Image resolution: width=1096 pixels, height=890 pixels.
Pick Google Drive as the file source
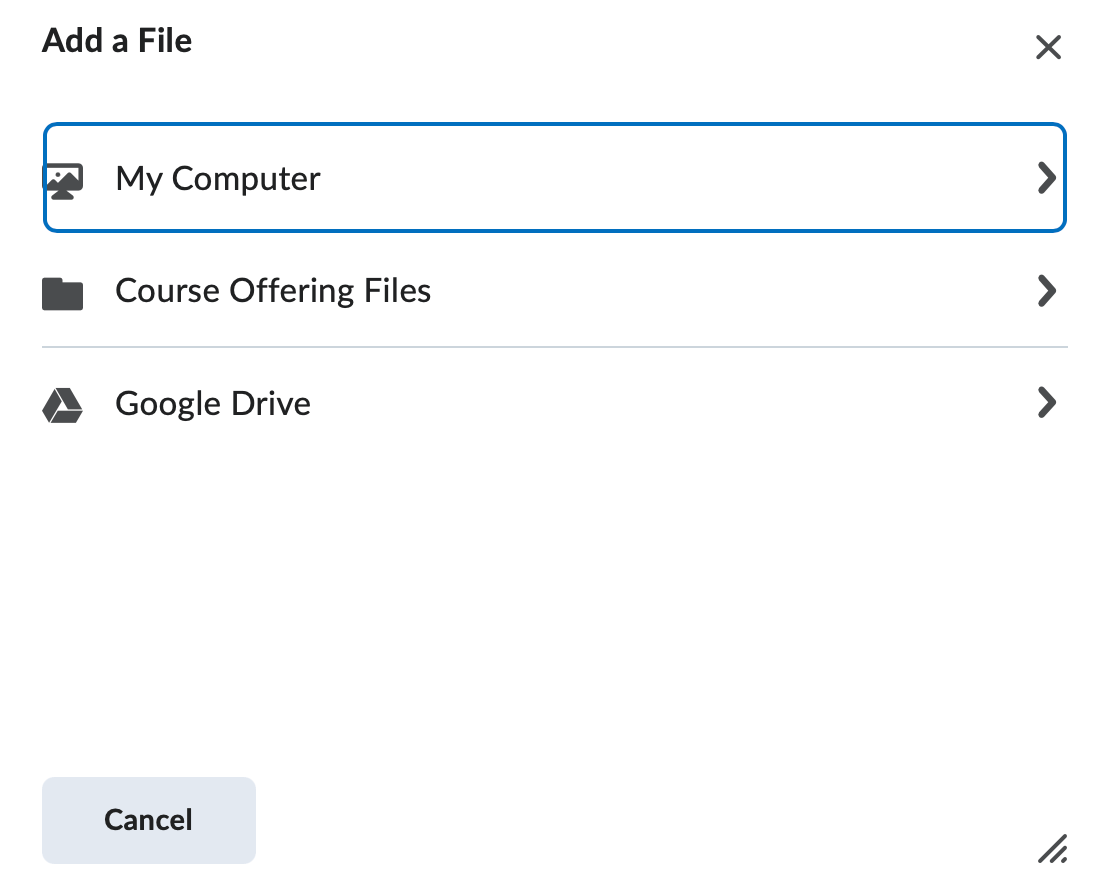point(555,403)
